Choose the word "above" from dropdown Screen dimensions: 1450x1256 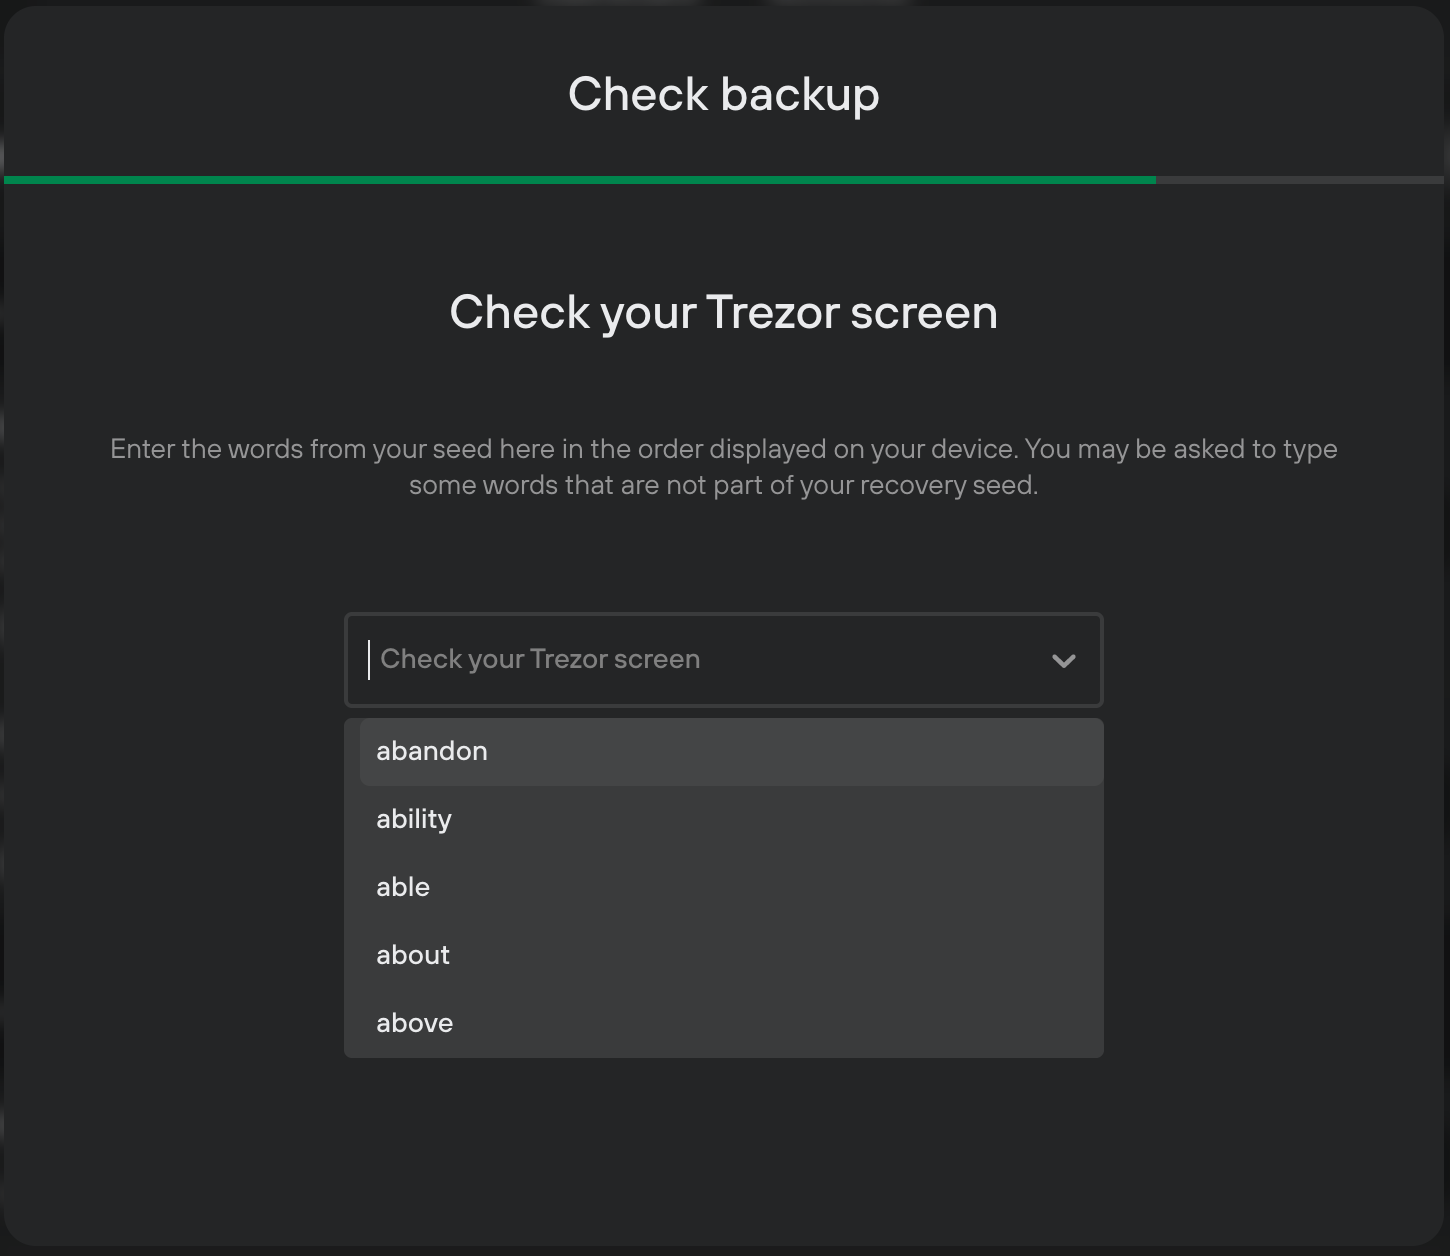point(731,1024)
